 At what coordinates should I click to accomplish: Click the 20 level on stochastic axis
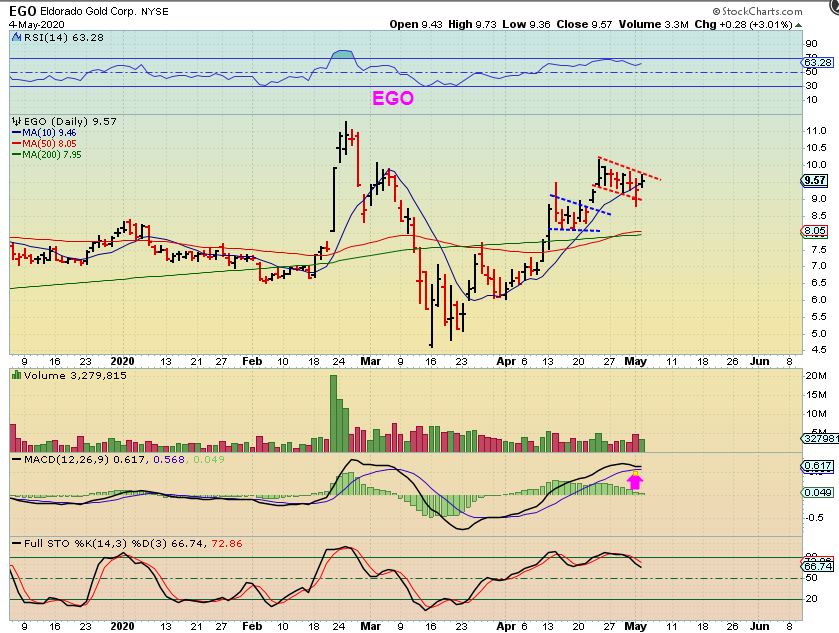coord(812,599)
